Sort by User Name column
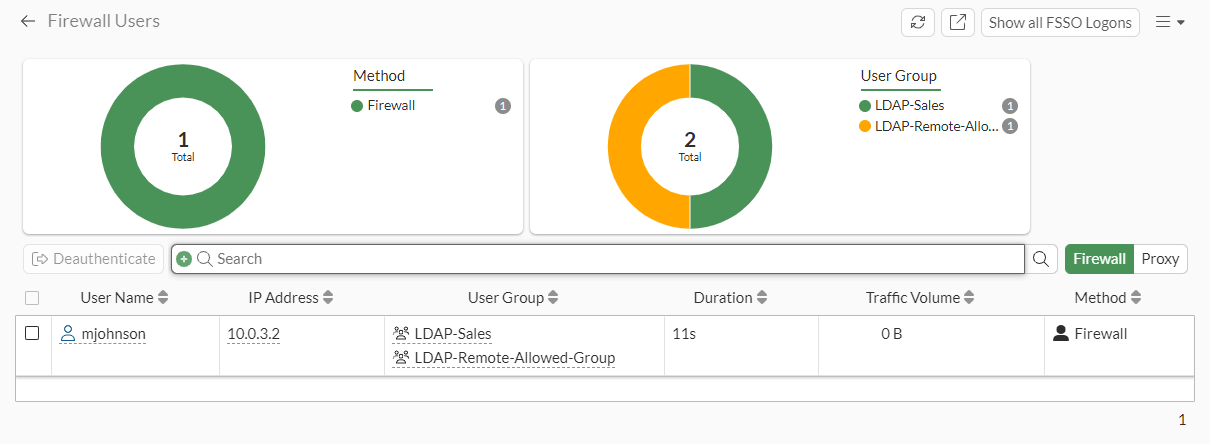The width and height of the screenshot is (1210, 444). (163, 298)
